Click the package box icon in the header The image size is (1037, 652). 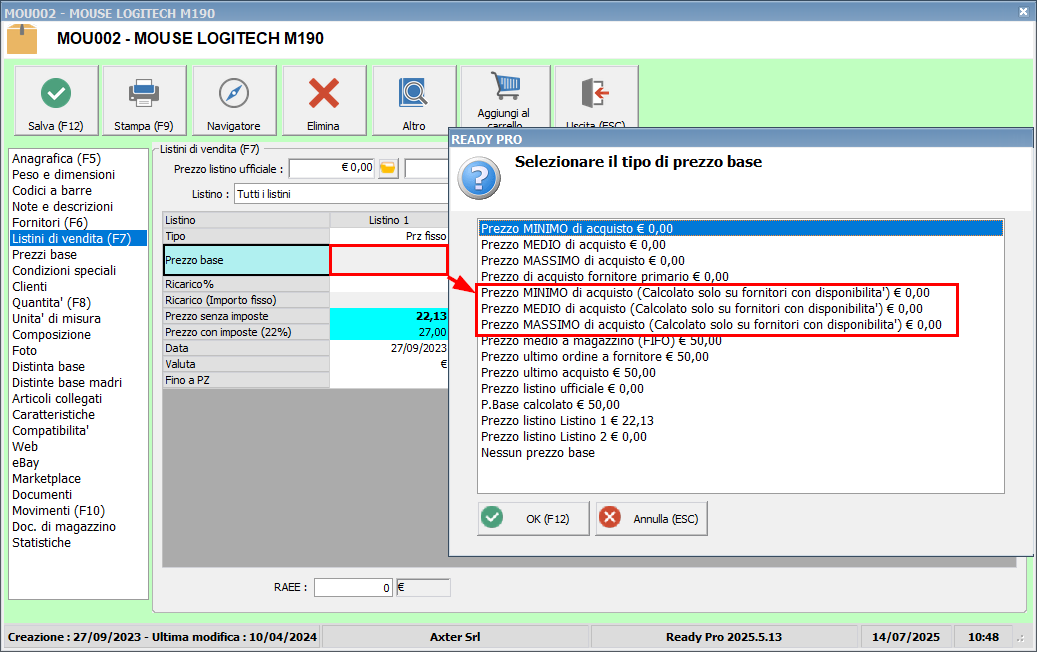(22, 39)
